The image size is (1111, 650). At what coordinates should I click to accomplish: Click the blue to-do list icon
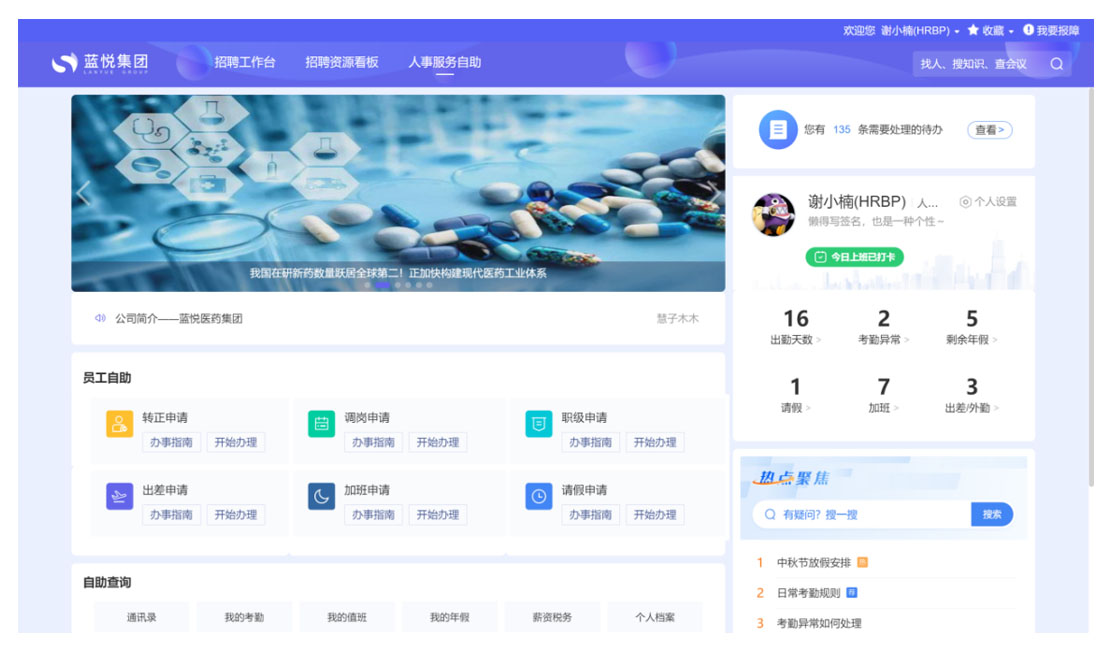click(777, 130)
